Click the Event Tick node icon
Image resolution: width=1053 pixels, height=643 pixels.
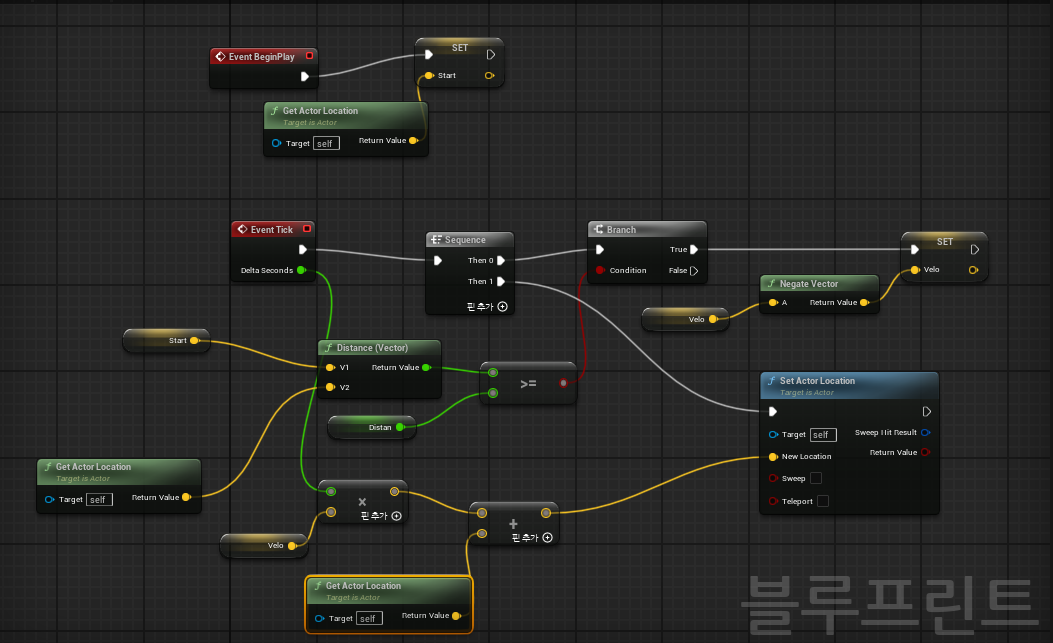242,229
